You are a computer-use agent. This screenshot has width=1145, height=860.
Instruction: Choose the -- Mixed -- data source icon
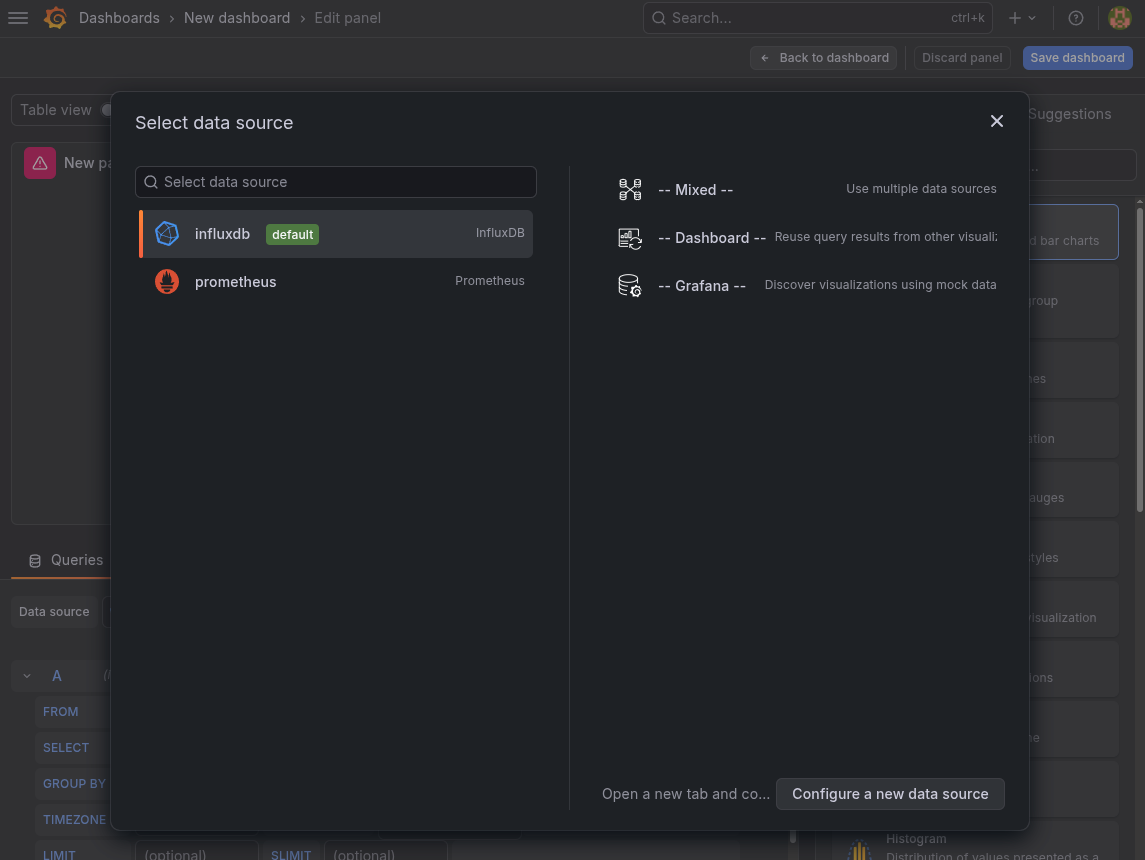click(x=630, y=189)
